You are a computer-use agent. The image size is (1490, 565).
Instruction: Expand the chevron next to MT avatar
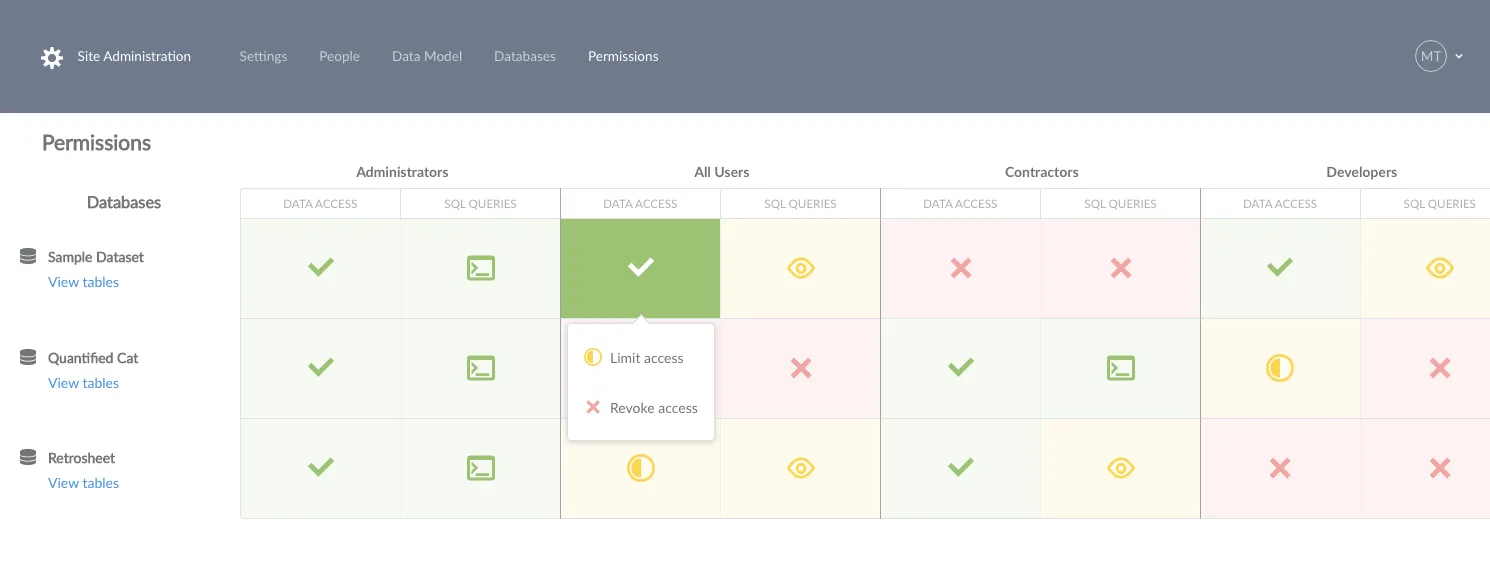click(1459, 57)
